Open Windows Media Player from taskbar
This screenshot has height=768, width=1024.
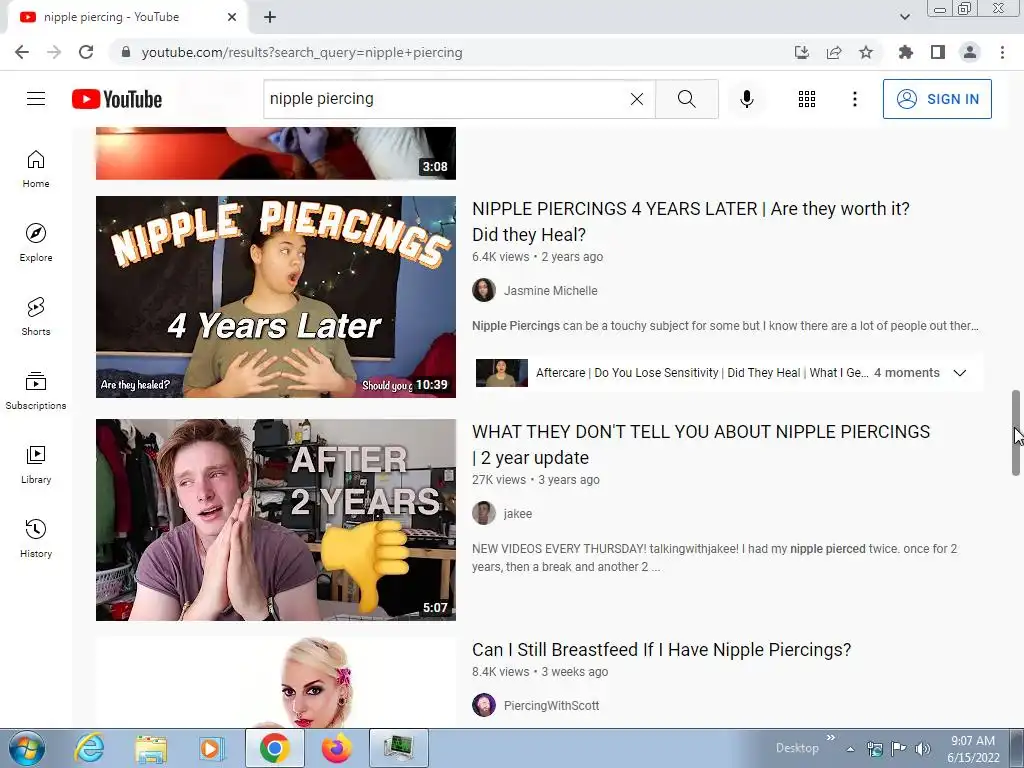[212, 748]
